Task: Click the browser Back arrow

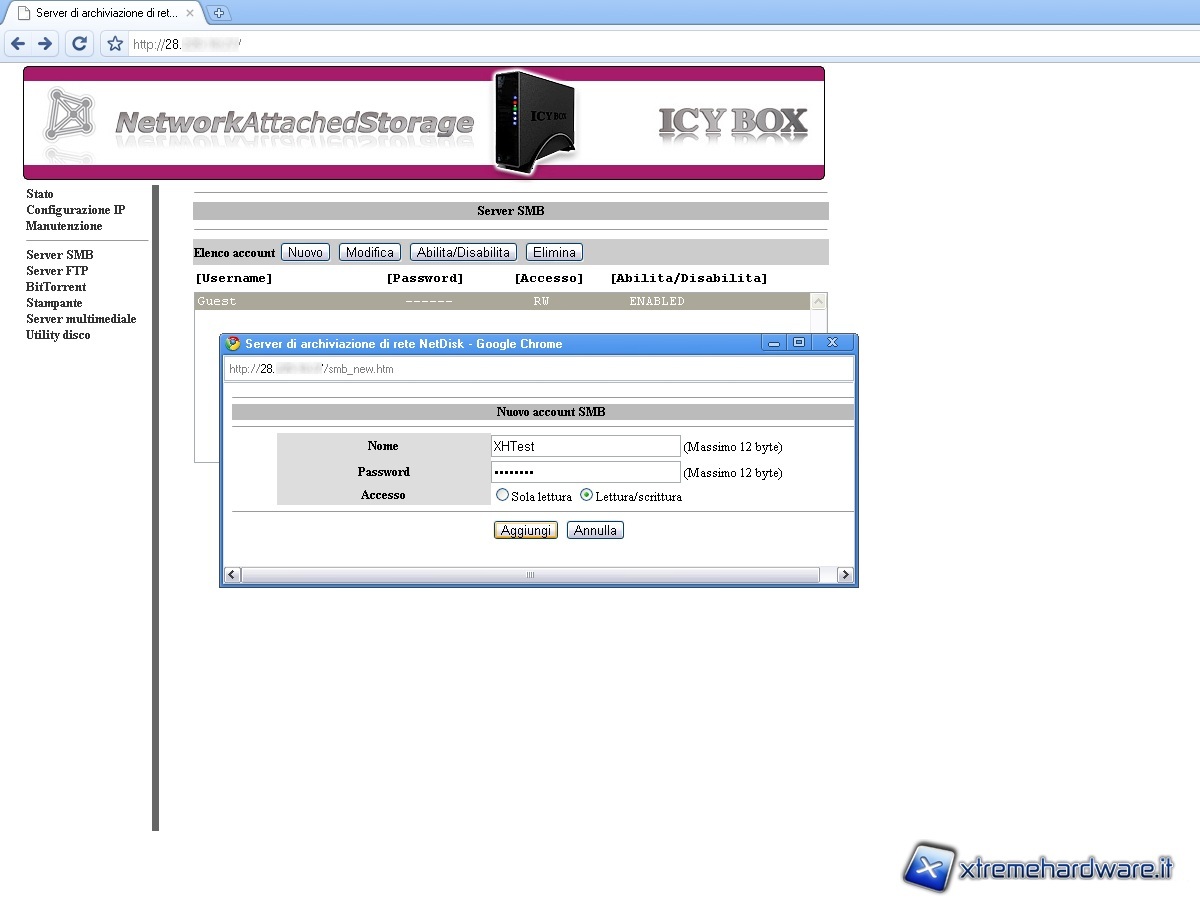Action: (18, 44)
